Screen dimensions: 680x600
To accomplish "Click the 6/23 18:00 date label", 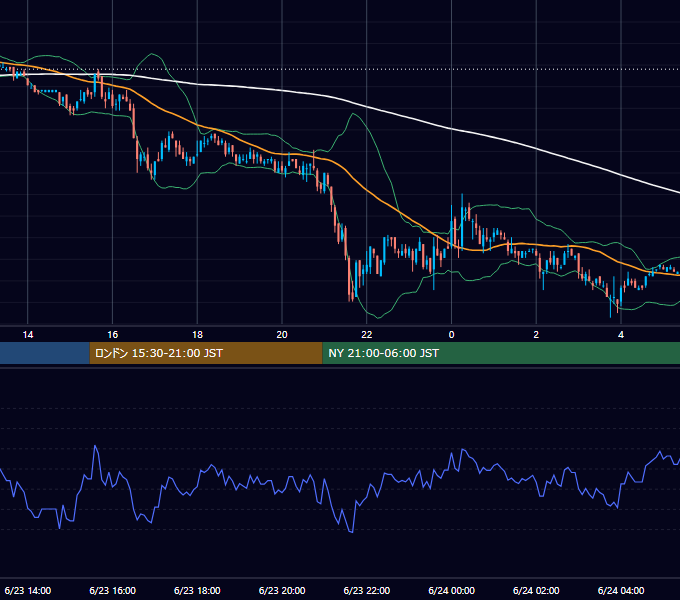I will coord(197,590).
